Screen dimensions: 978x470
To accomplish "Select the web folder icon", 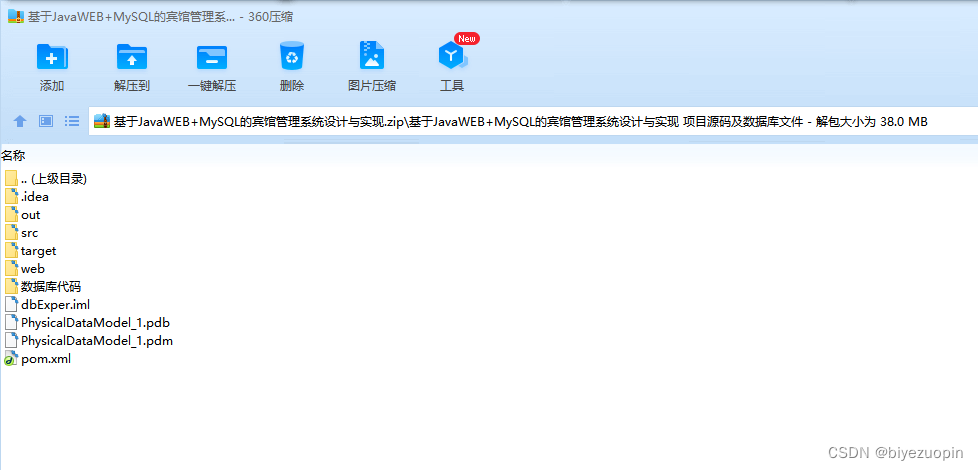I will pyautogui.click(x=11, y=269).
